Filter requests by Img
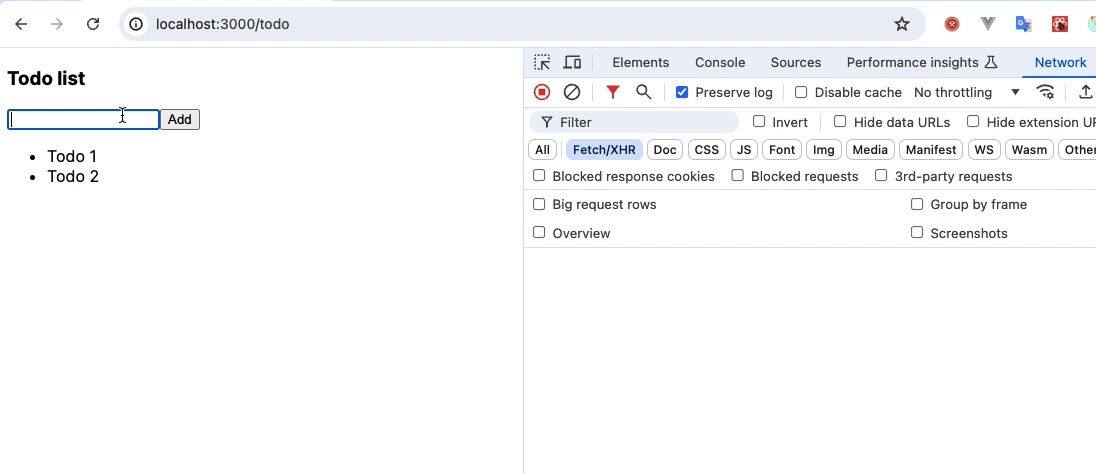Viewport: 1096px width, 474px height. [x=823, y=150]
